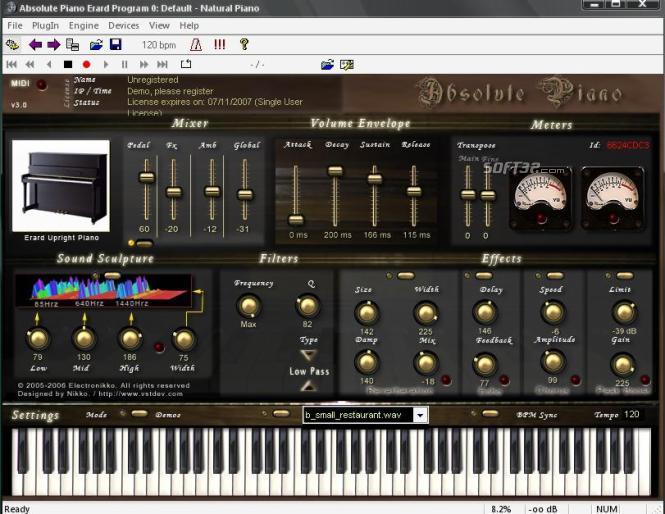The width and height of the screenshot is (665, 514).
Task: Click the Pedal mixer slider handle
Action: coord(147,176)
